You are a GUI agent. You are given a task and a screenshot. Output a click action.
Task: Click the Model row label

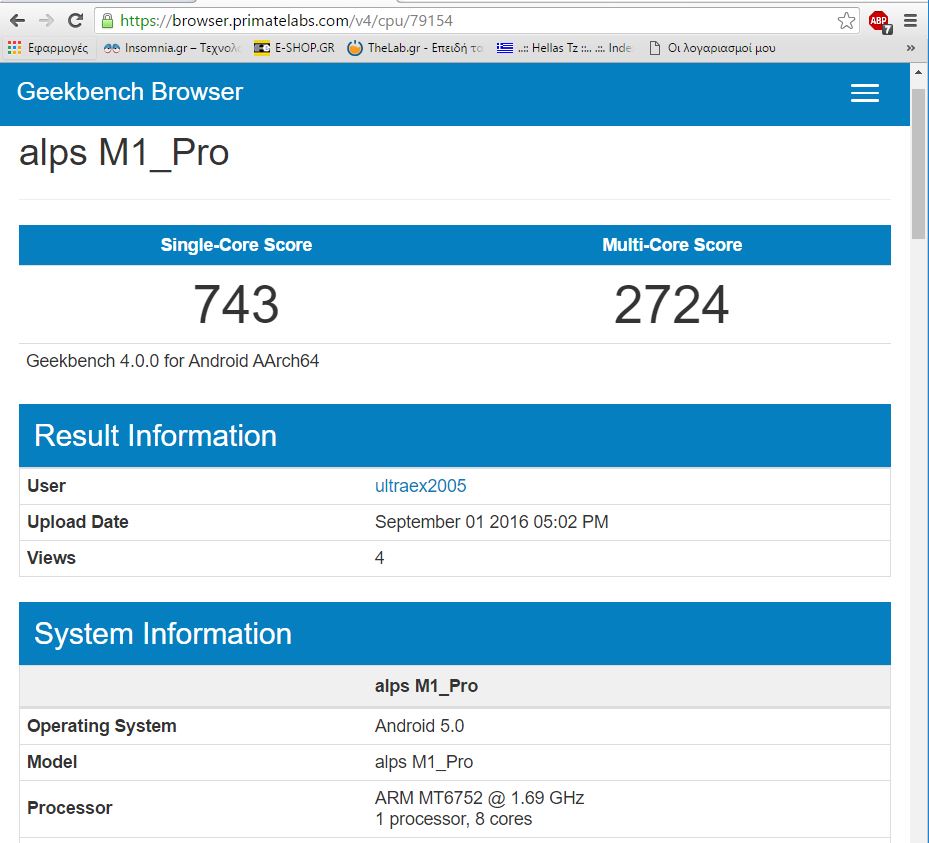coord(52,762)
